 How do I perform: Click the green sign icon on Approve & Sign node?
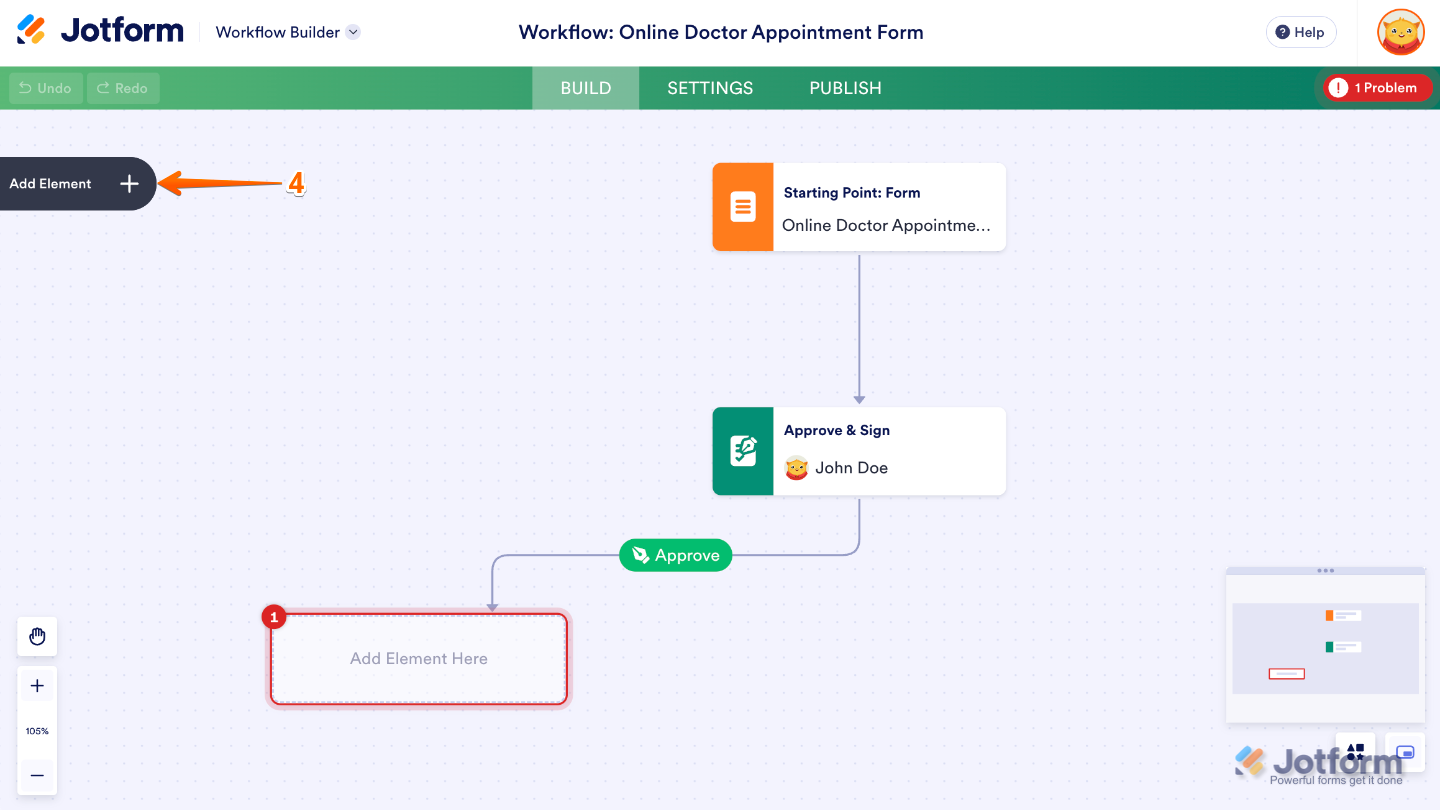click(743, 451)
